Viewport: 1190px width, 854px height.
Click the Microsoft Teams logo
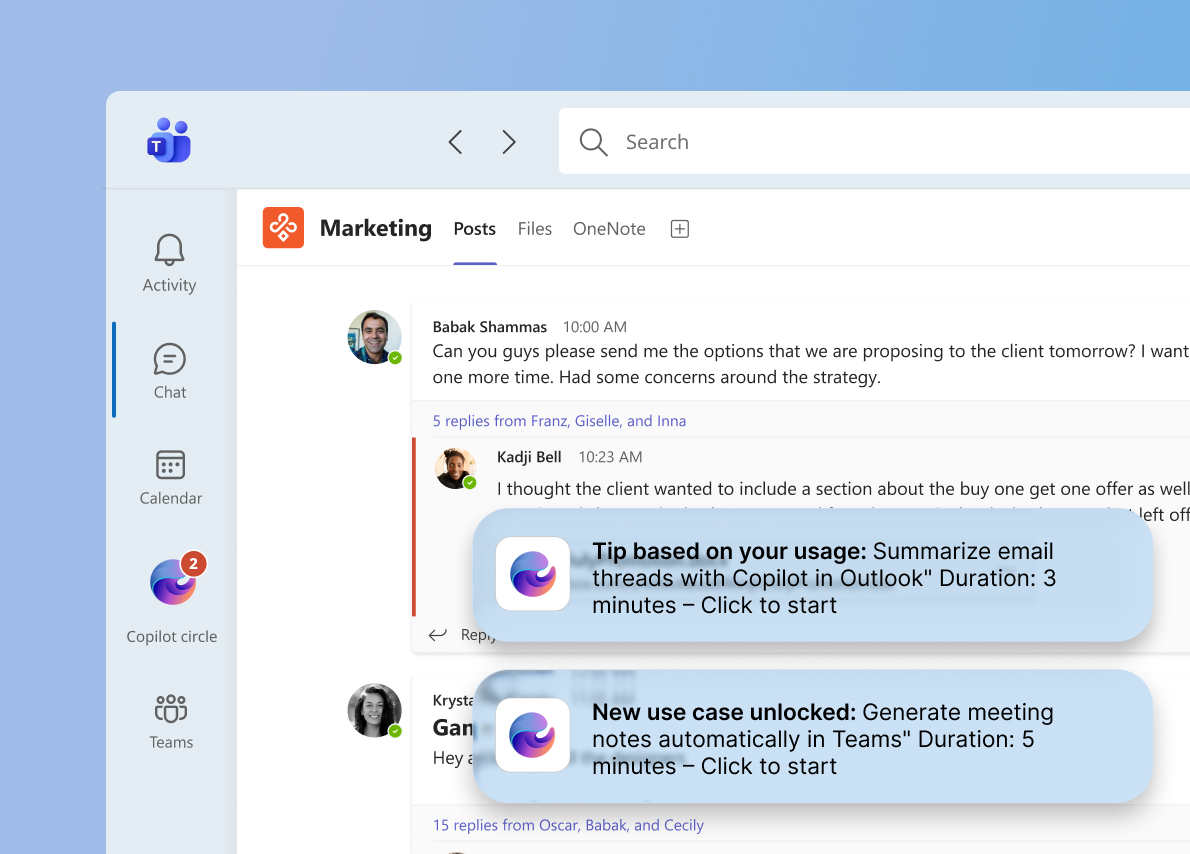point(168,140)
